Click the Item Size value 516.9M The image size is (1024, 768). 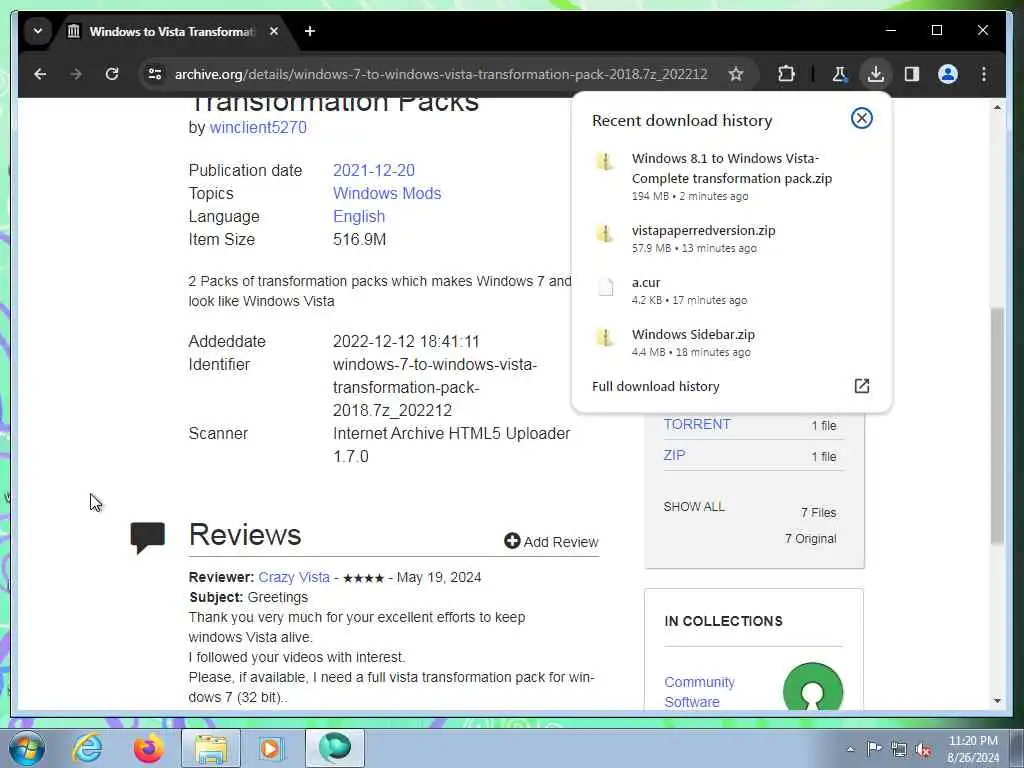point(359,240)
